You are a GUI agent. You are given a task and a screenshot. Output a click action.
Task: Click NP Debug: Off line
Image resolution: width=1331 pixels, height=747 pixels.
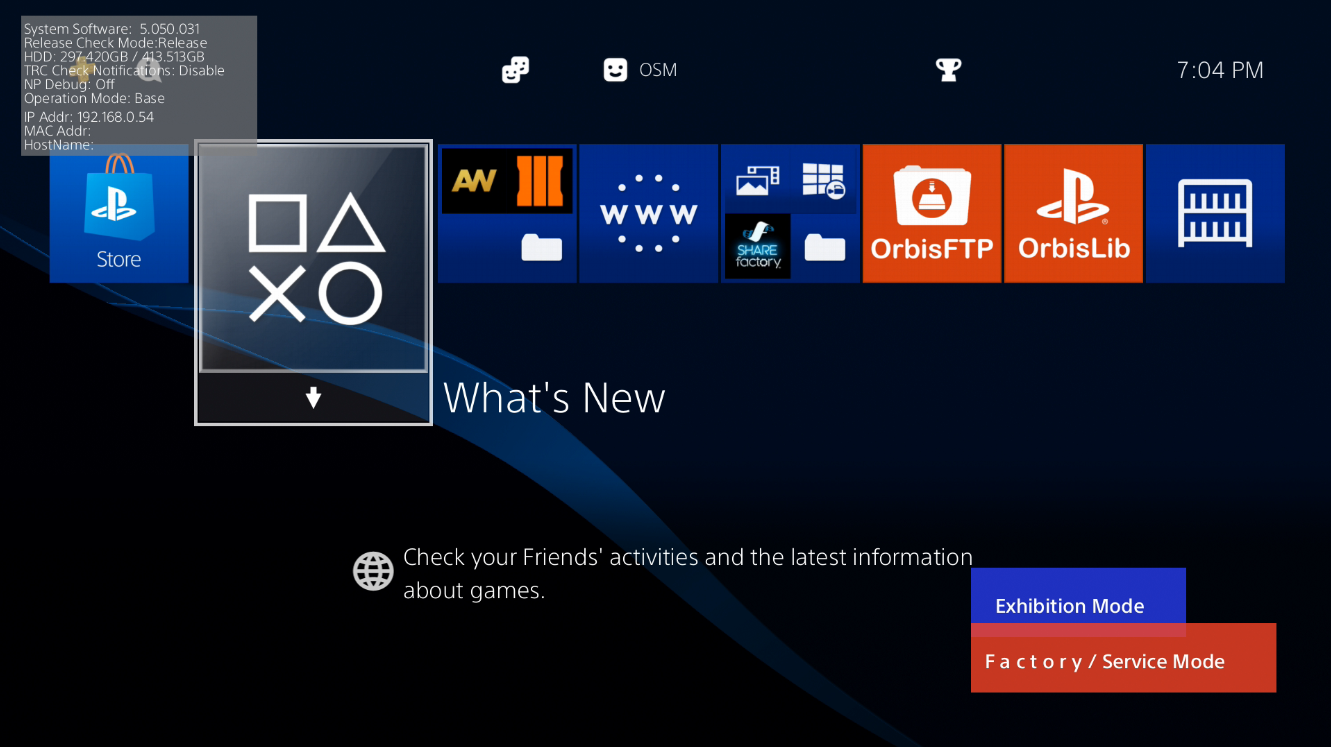[x=70, y=85]
